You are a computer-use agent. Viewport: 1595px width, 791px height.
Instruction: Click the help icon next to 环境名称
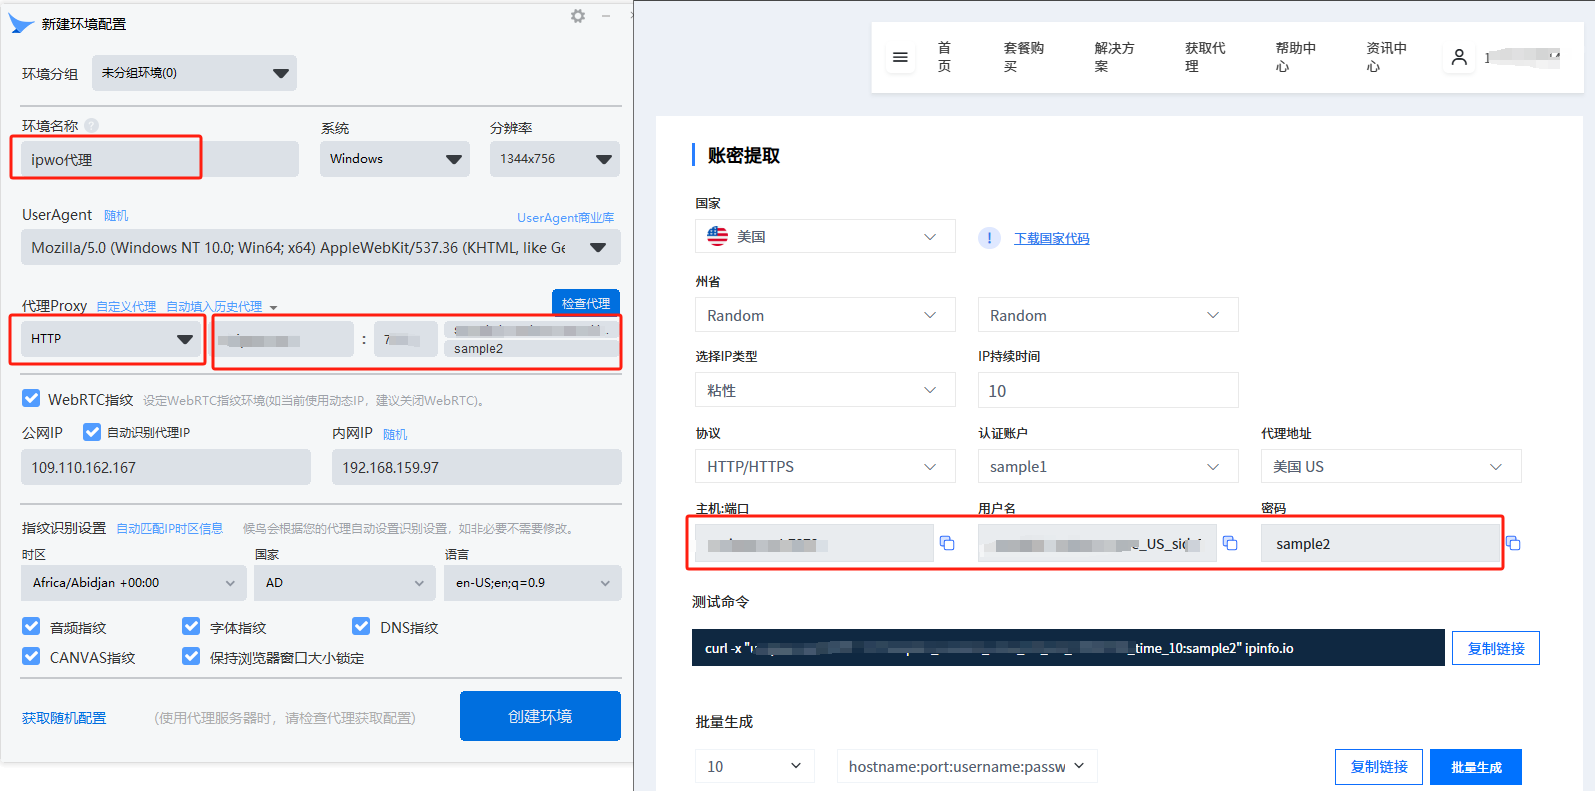(x=92, y=126)
